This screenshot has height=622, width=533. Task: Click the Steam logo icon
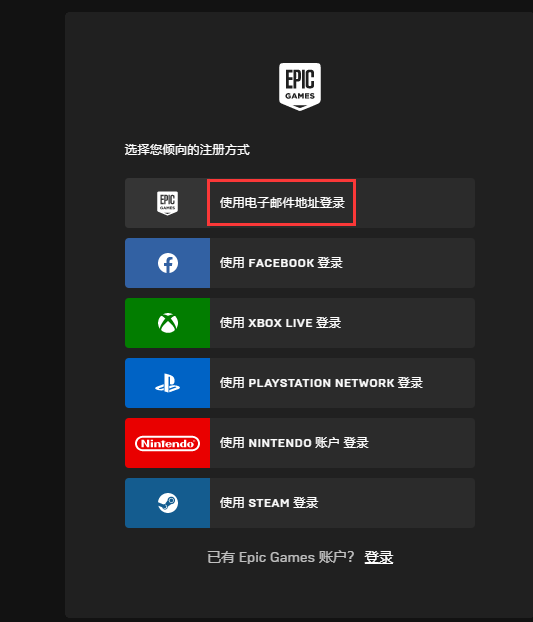coord(168,503)
